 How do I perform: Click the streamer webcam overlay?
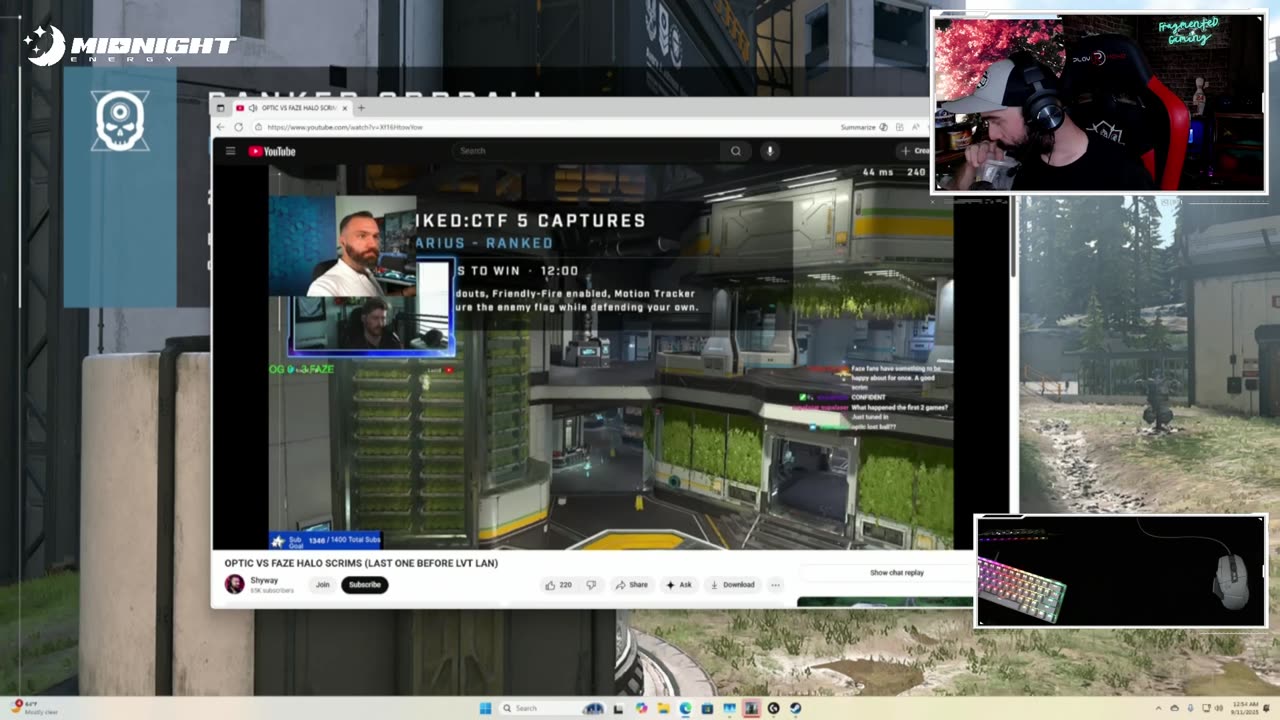1099,103
